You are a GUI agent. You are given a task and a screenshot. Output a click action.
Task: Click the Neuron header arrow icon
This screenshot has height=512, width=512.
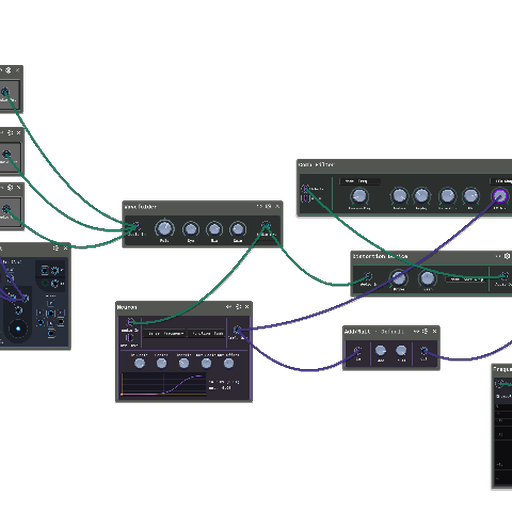tap(229, 307)
